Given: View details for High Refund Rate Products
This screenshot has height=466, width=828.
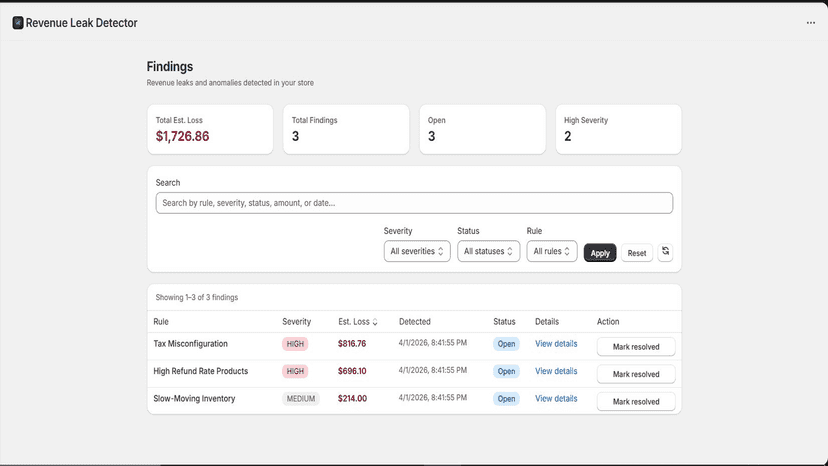Looking at the screenshot, I should 556,371.
